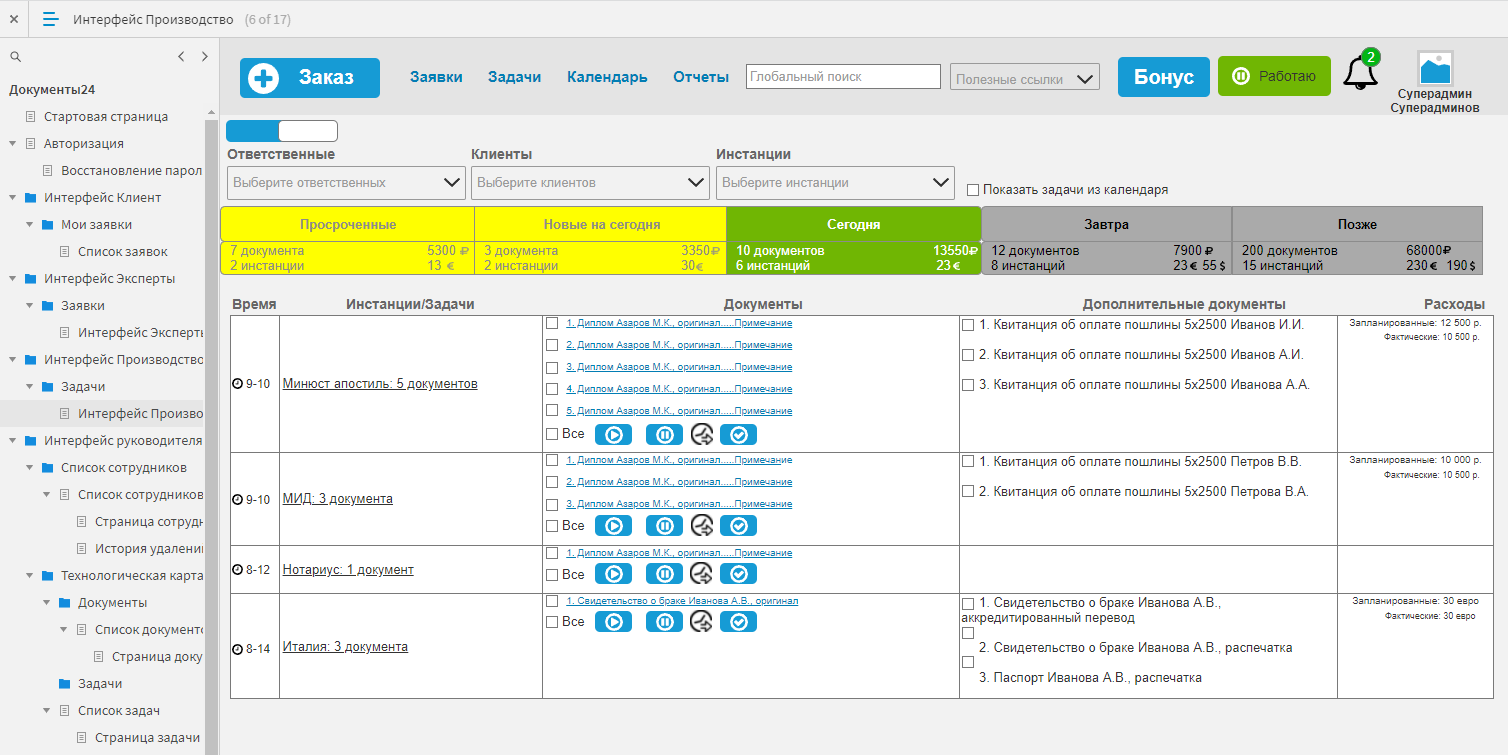Open the Выберите ответственных dropdown
Image resolution: width=1508 pixels, height=755 pixels.
346,183
